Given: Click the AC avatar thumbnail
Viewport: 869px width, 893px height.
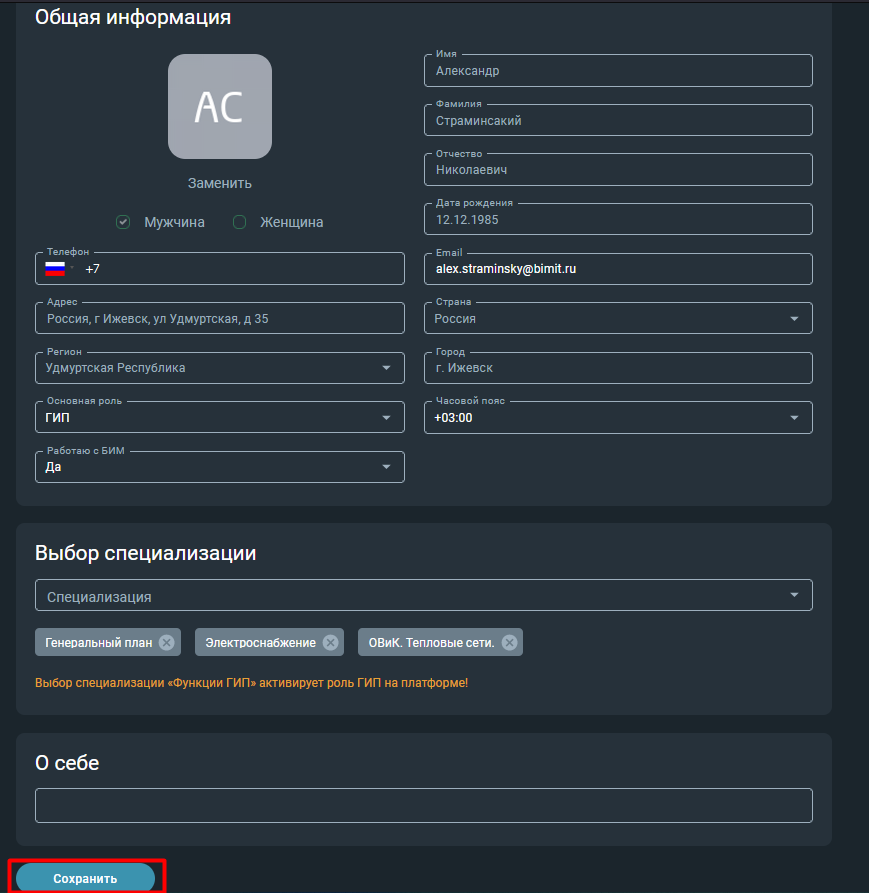Looking at the screenshot, I should tap(220, 106).
